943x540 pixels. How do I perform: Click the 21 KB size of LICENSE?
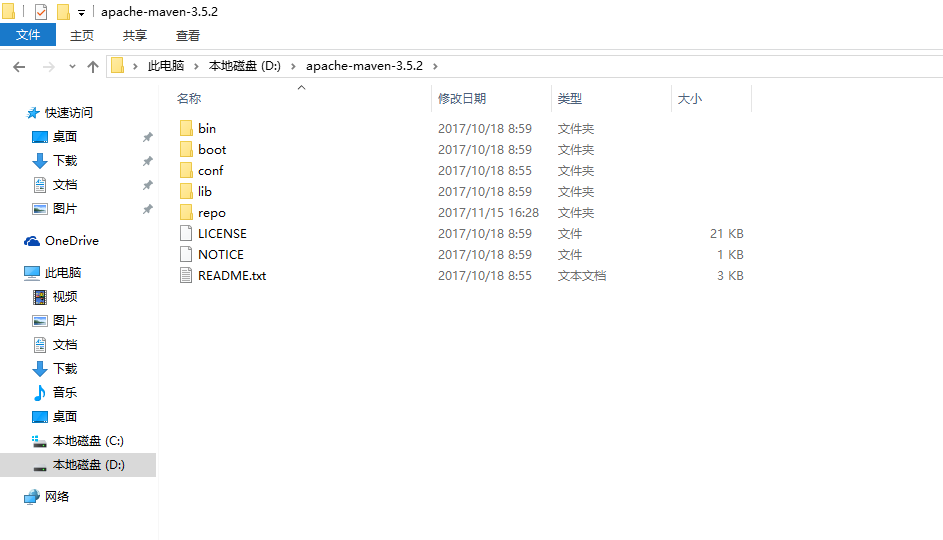[x=726, y=233]
